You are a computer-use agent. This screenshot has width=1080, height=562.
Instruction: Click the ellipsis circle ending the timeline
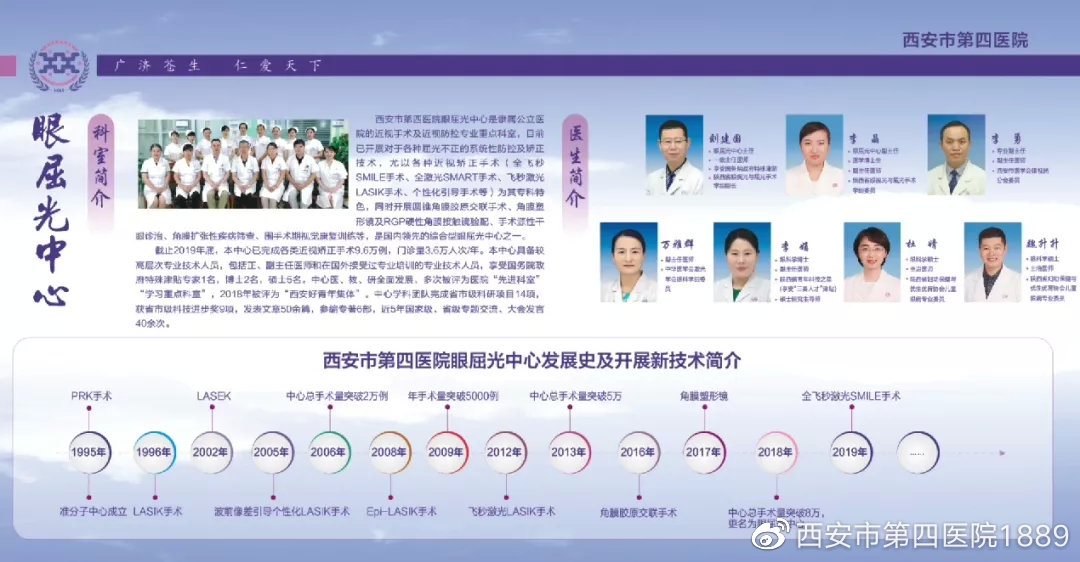[917, 452]
